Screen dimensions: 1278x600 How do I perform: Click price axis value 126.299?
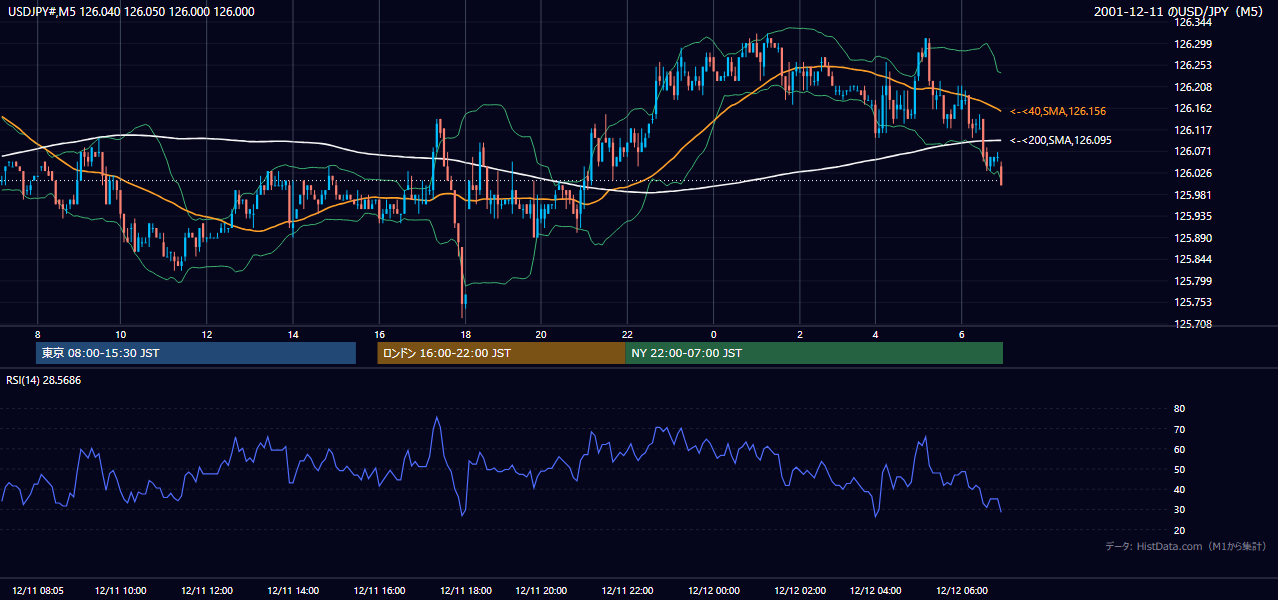(x=1192, y=44)
